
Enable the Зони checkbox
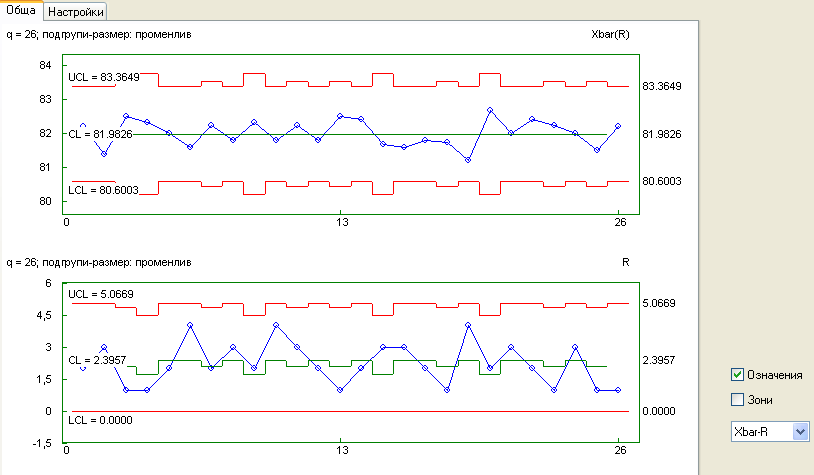pyautogui.click(x=738, y=400)
